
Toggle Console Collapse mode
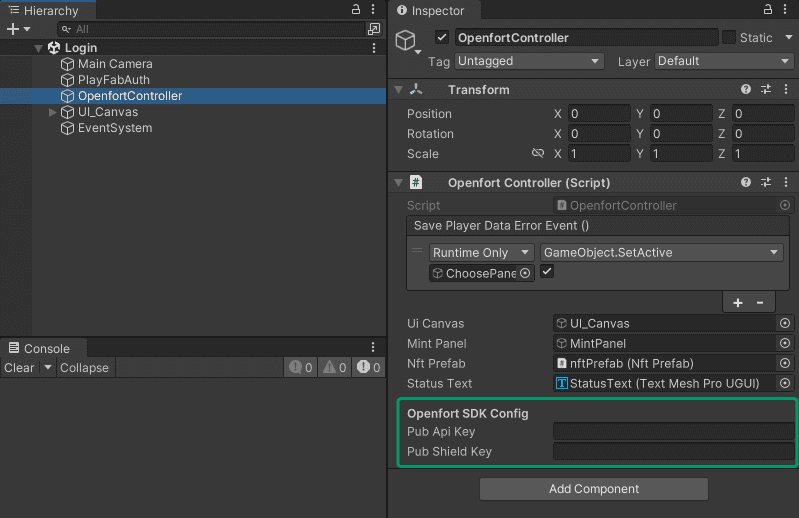coord(84,368)
